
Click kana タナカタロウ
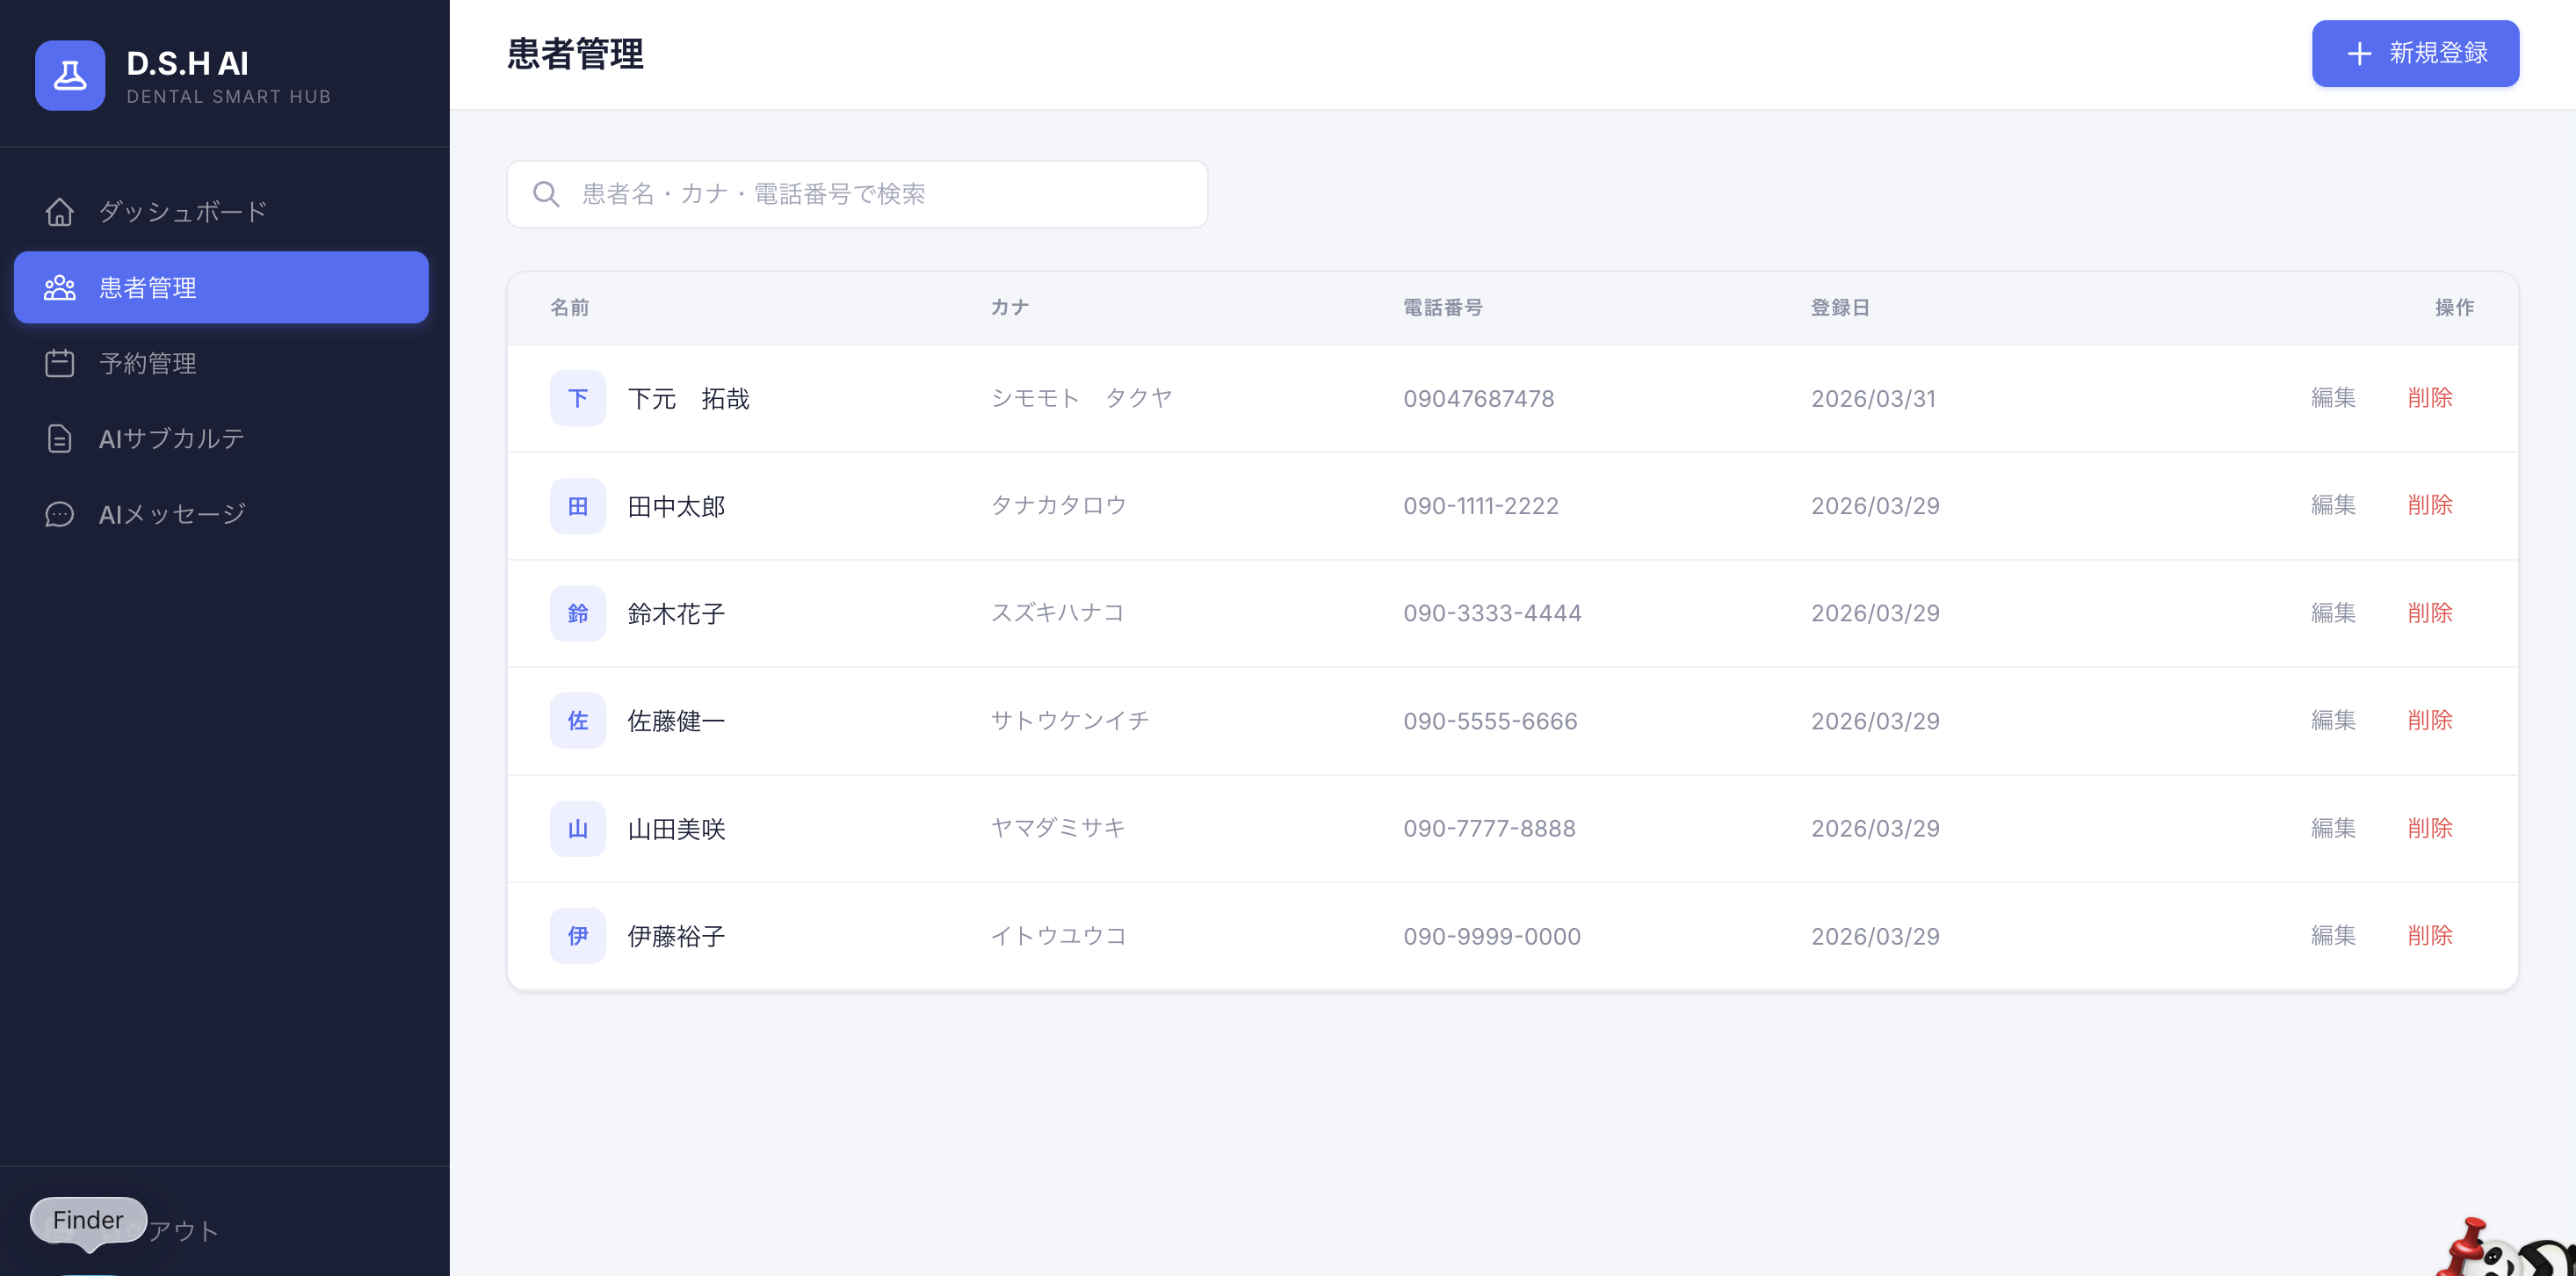1059,505
